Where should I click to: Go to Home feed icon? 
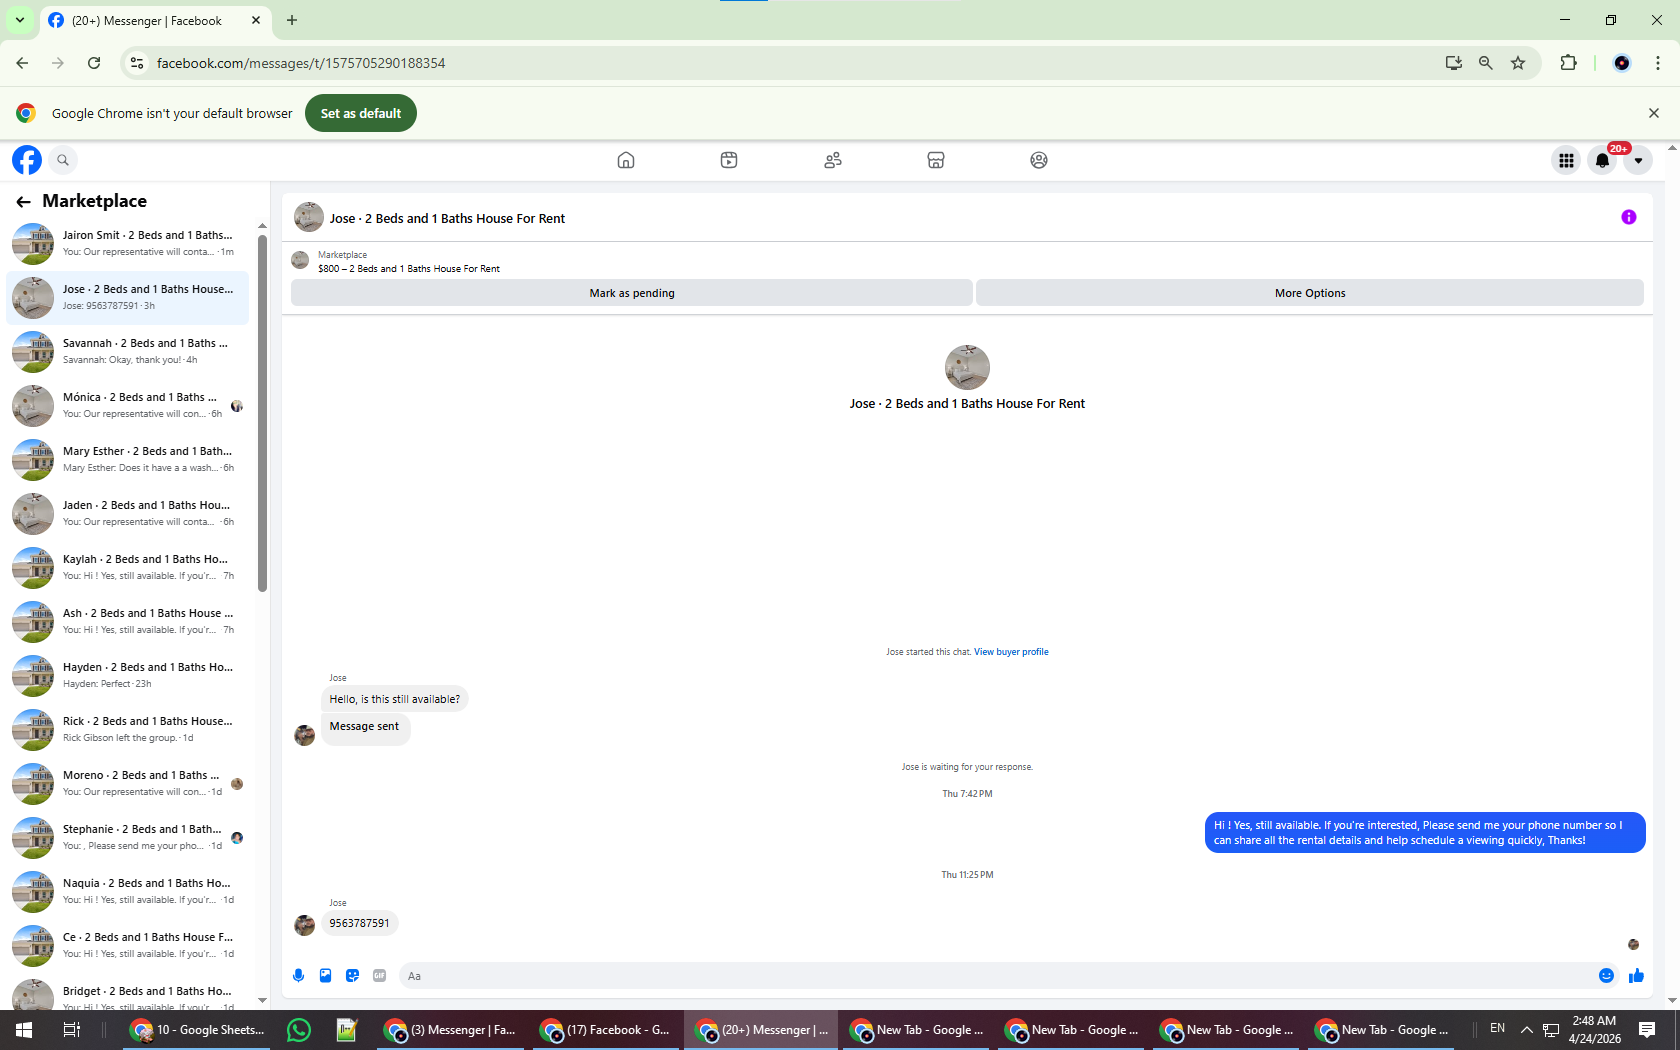coord(626,160)
